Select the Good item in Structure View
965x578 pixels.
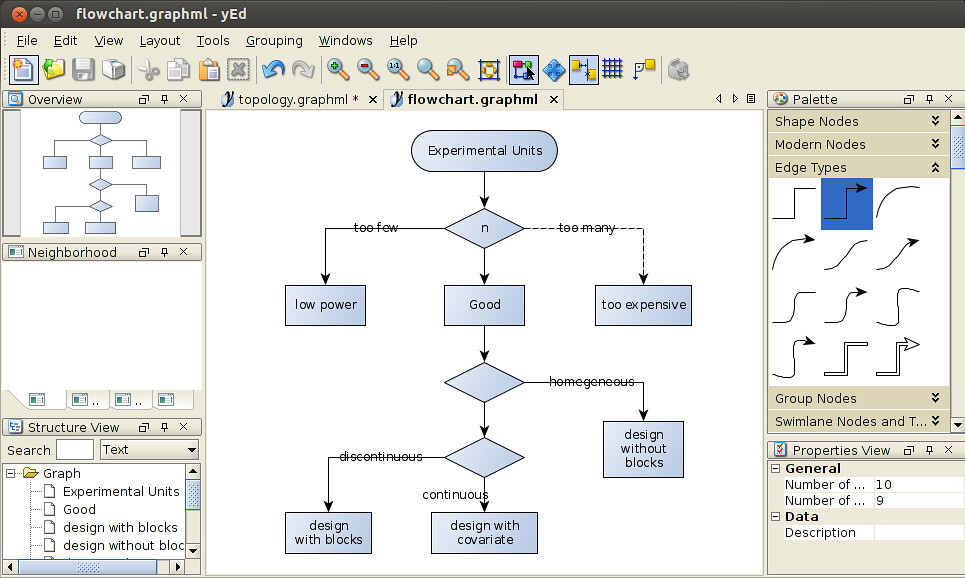coord(79,509)
